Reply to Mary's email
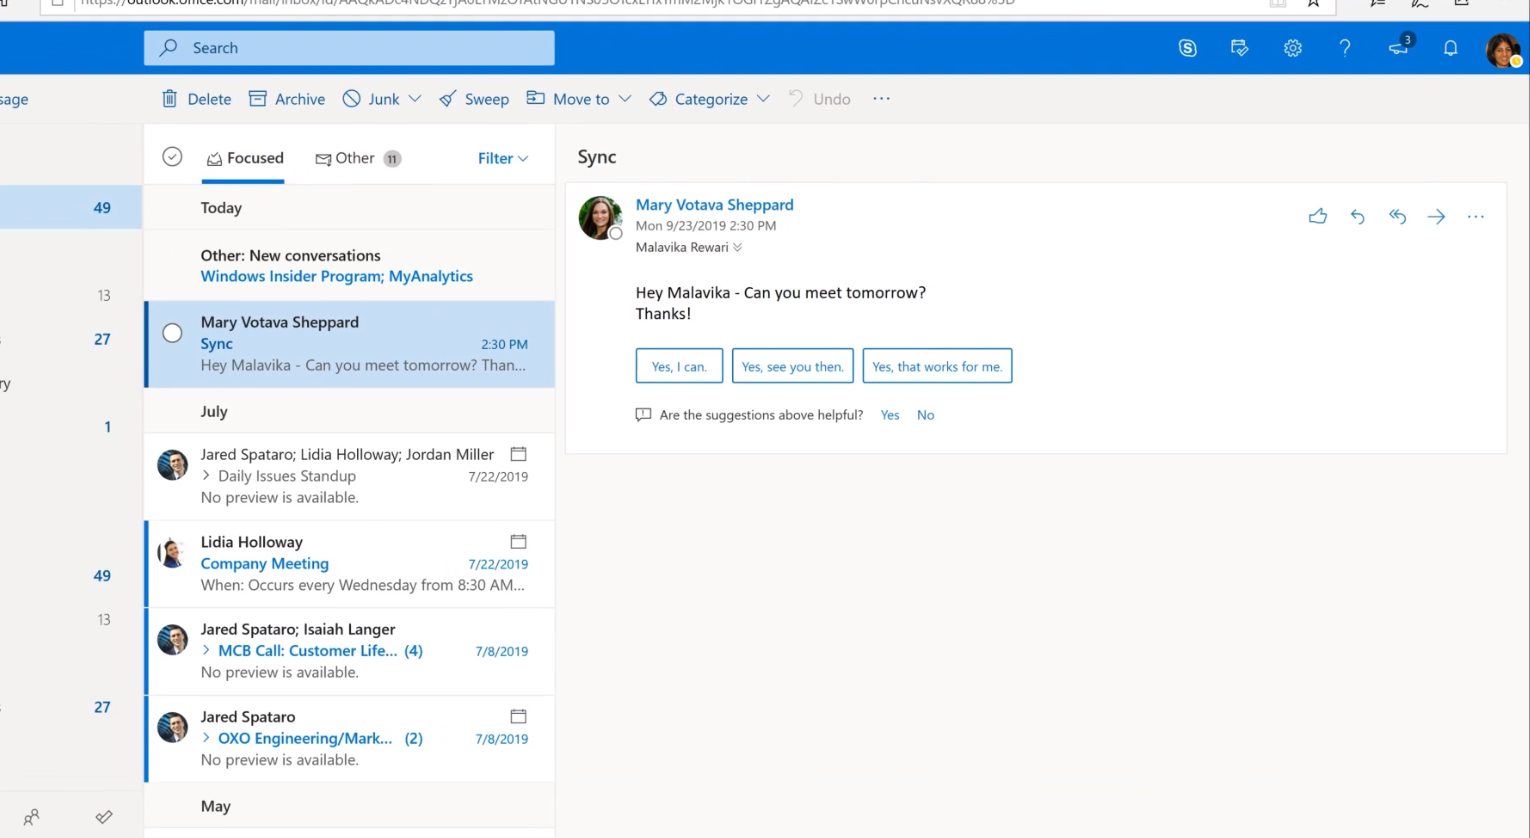 click(1357, 216)
